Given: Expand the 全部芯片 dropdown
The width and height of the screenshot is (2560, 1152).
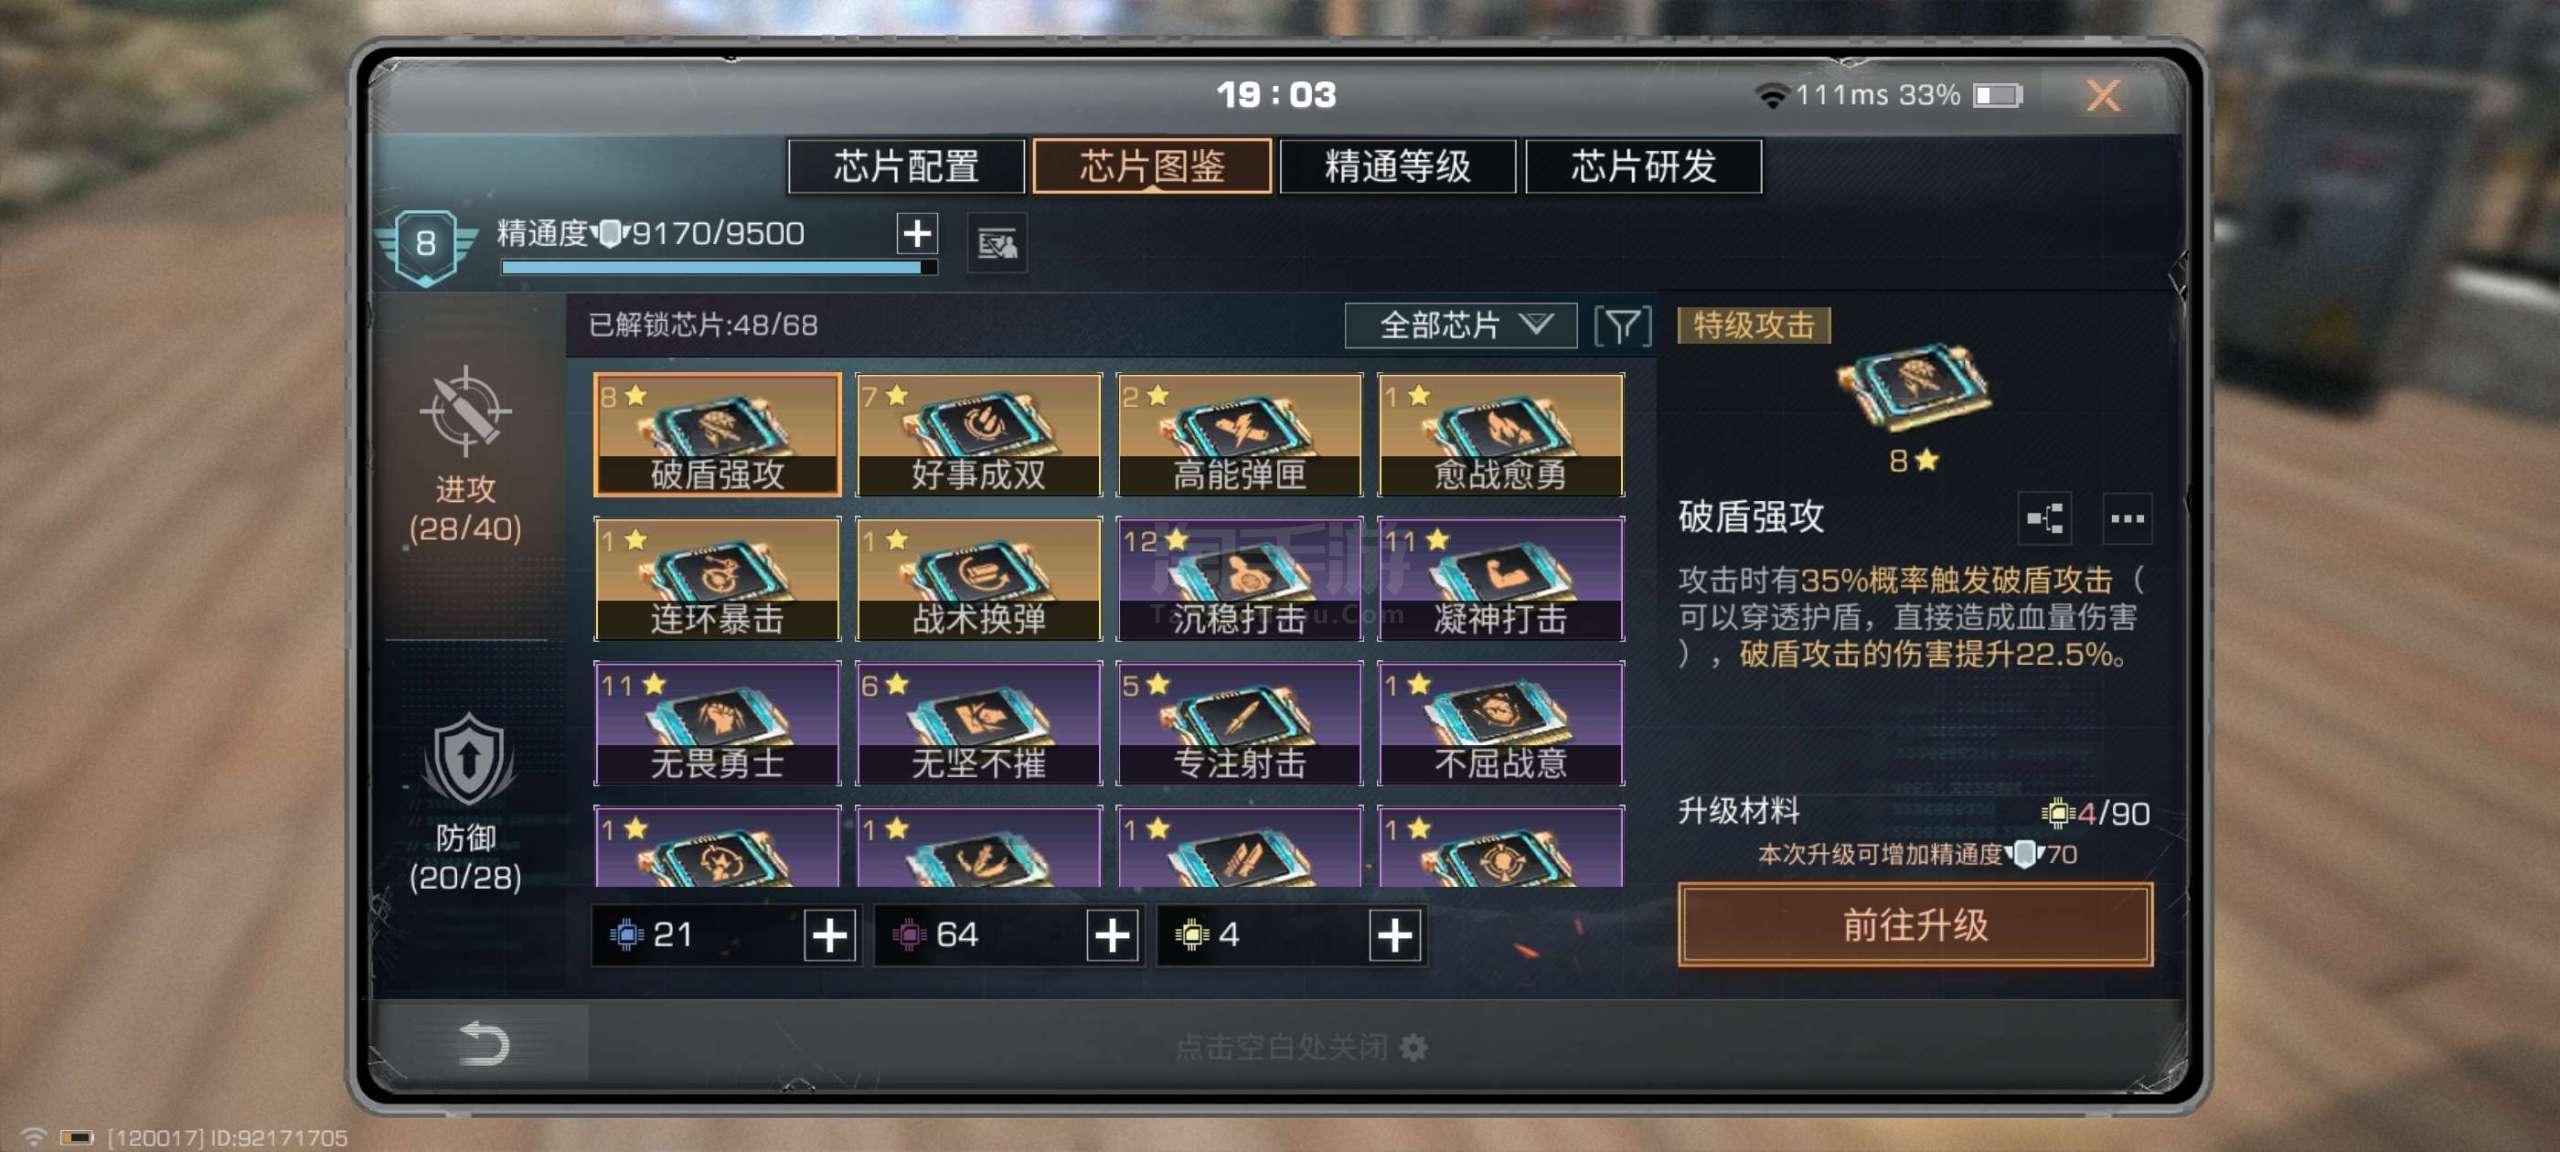Looking at the screenshot, I should tap(1461, 326).
